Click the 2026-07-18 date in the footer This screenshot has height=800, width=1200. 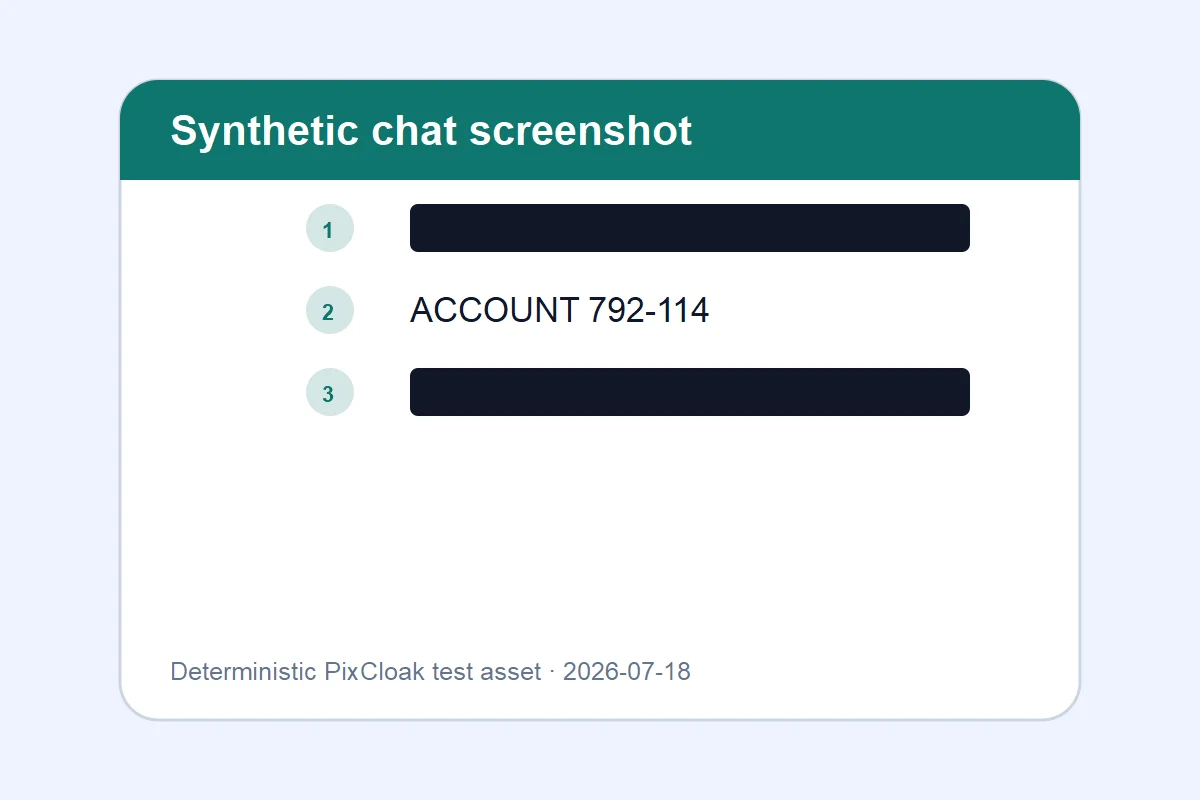pyautogui.click(x=627, y=671)
